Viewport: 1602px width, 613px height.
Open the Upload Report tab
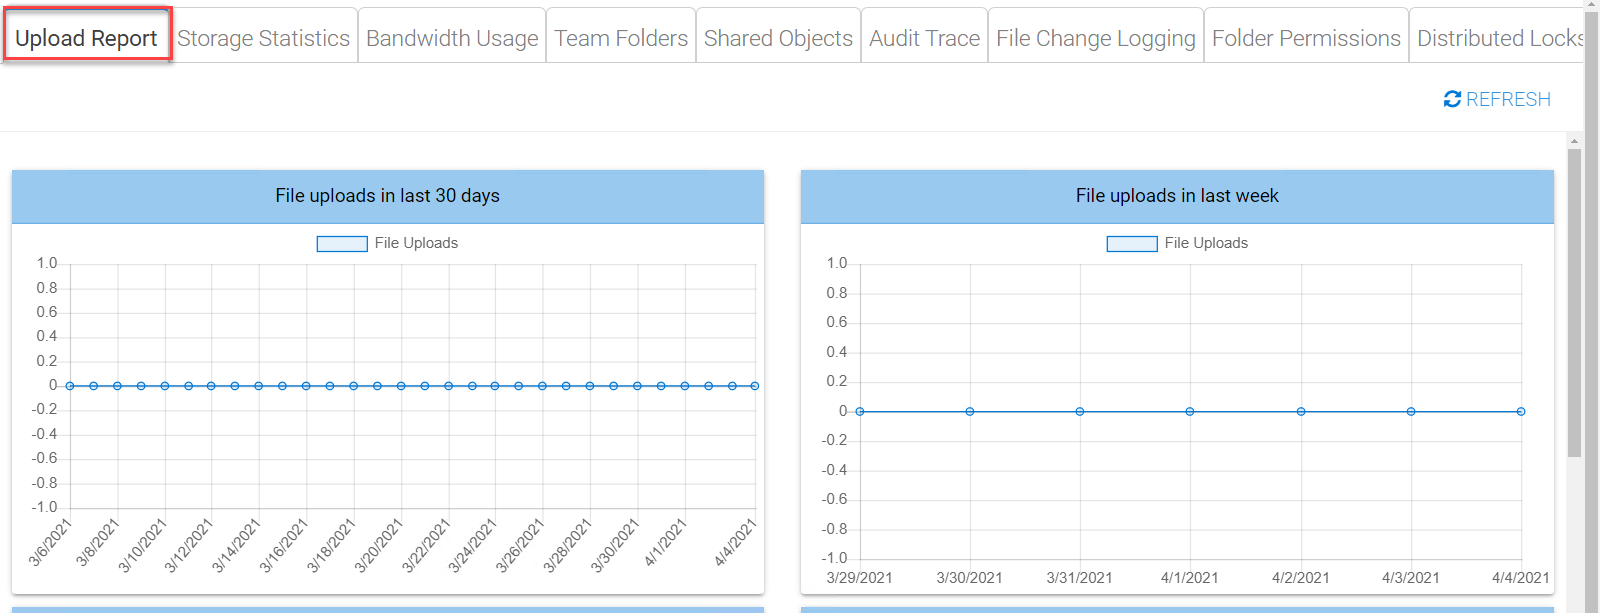coord(86,36)
